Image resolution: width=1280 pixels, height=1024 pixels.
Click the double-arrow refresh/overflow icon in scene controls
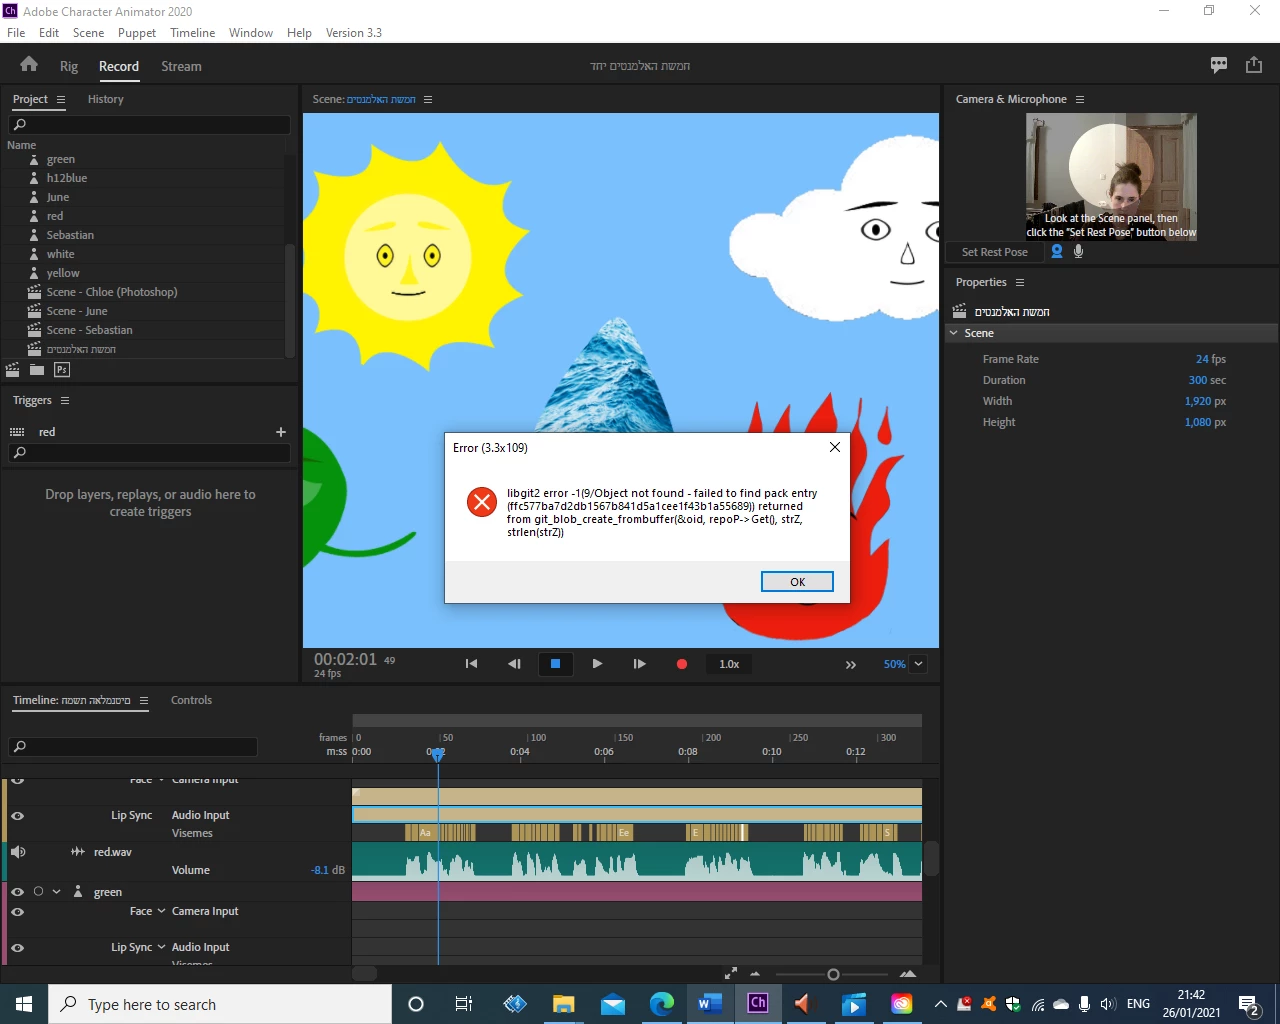click(851, 665)
